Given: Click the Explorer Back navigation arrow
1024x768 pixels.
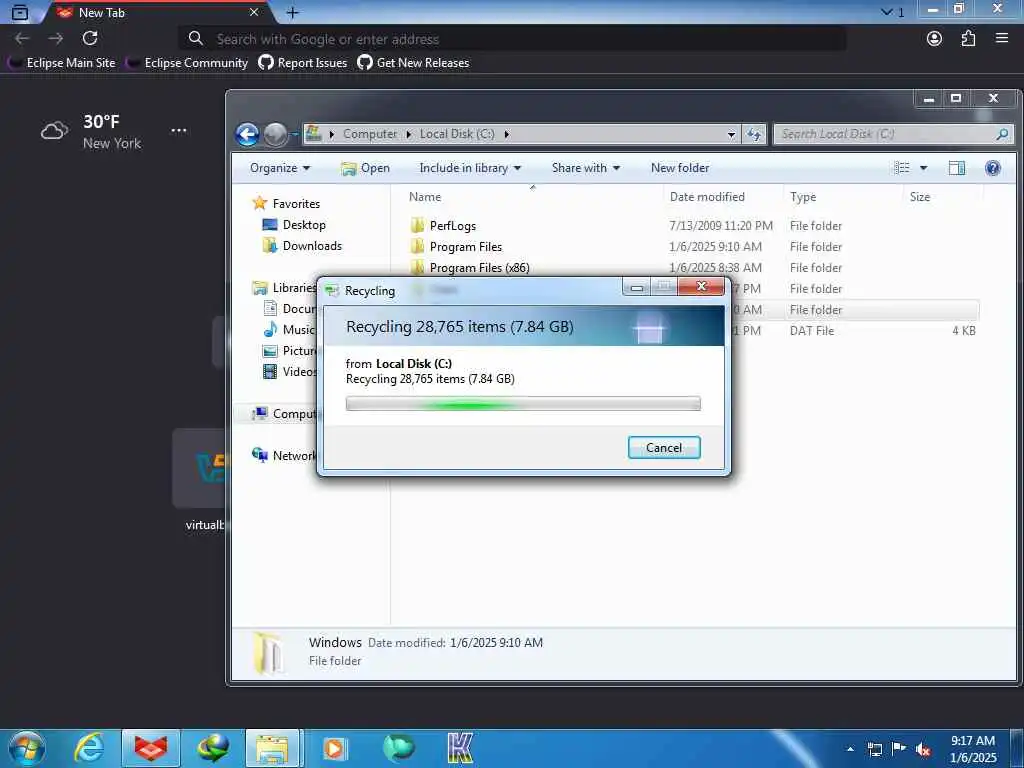Looking at the screenshot, I should pyautogui.click(x=247, y=135).
